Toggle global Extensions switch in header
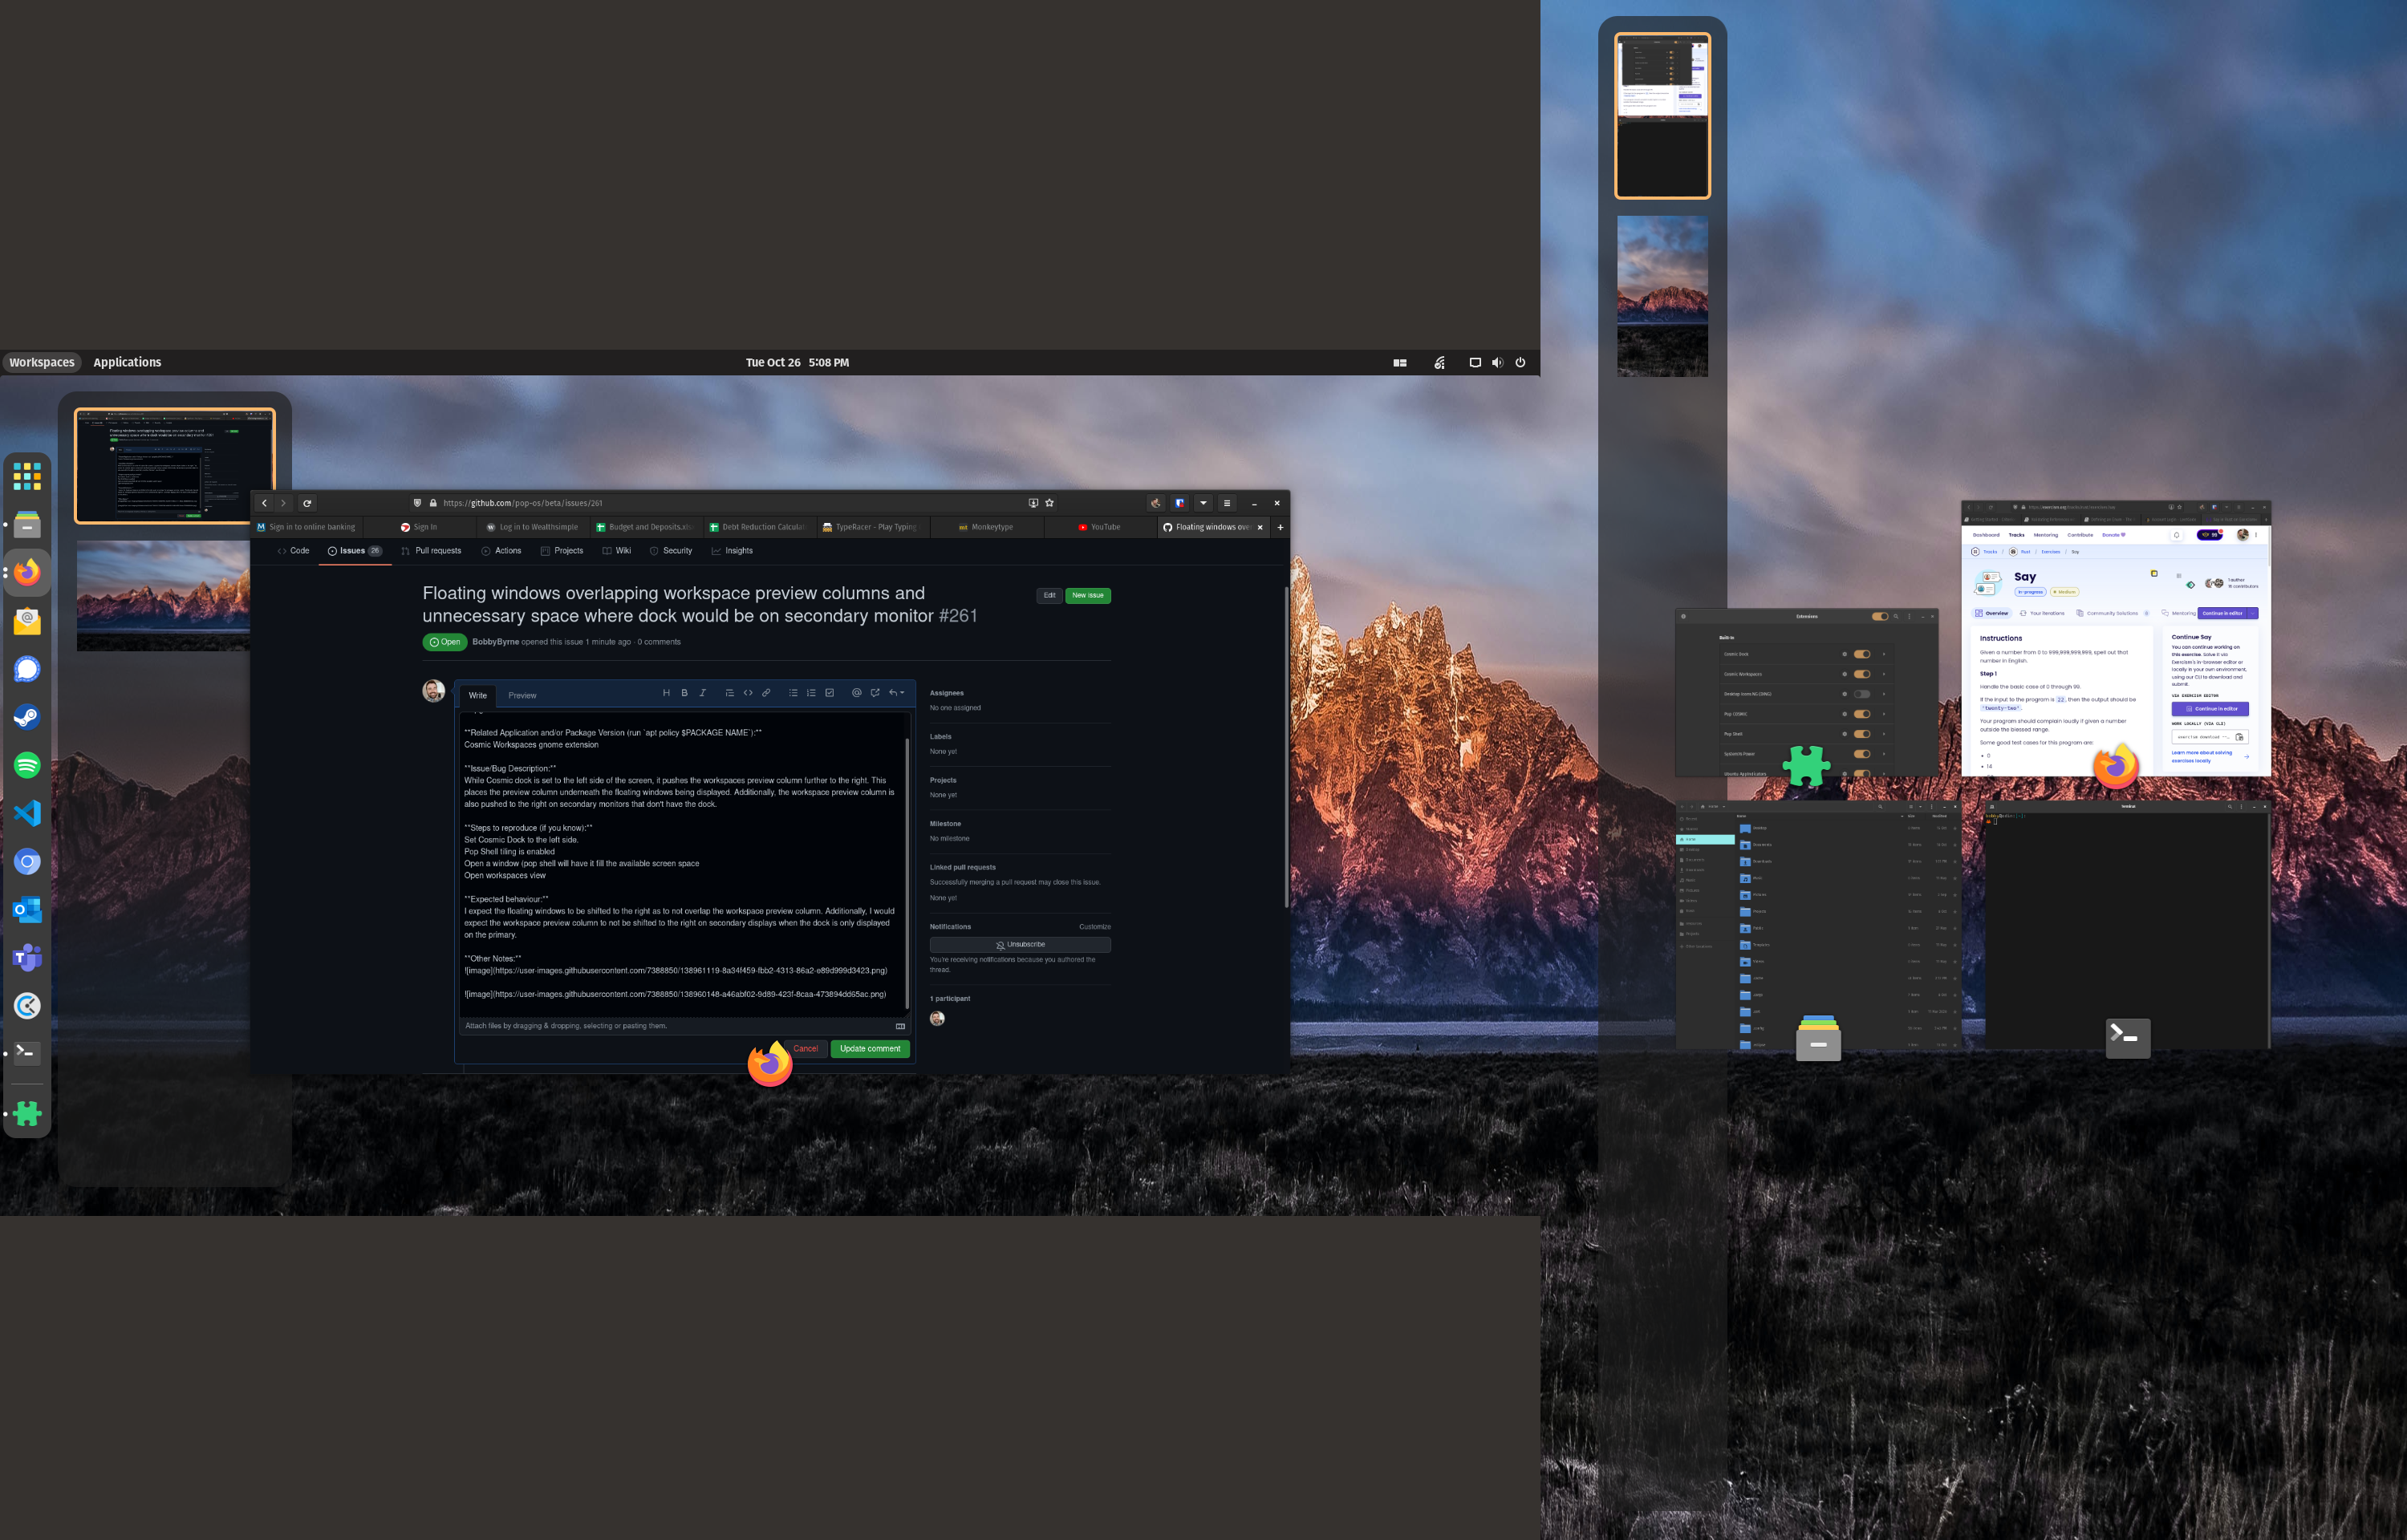Viewport: 2407px width, 1540px height. pyautogui.click(x=1880, y=616)
